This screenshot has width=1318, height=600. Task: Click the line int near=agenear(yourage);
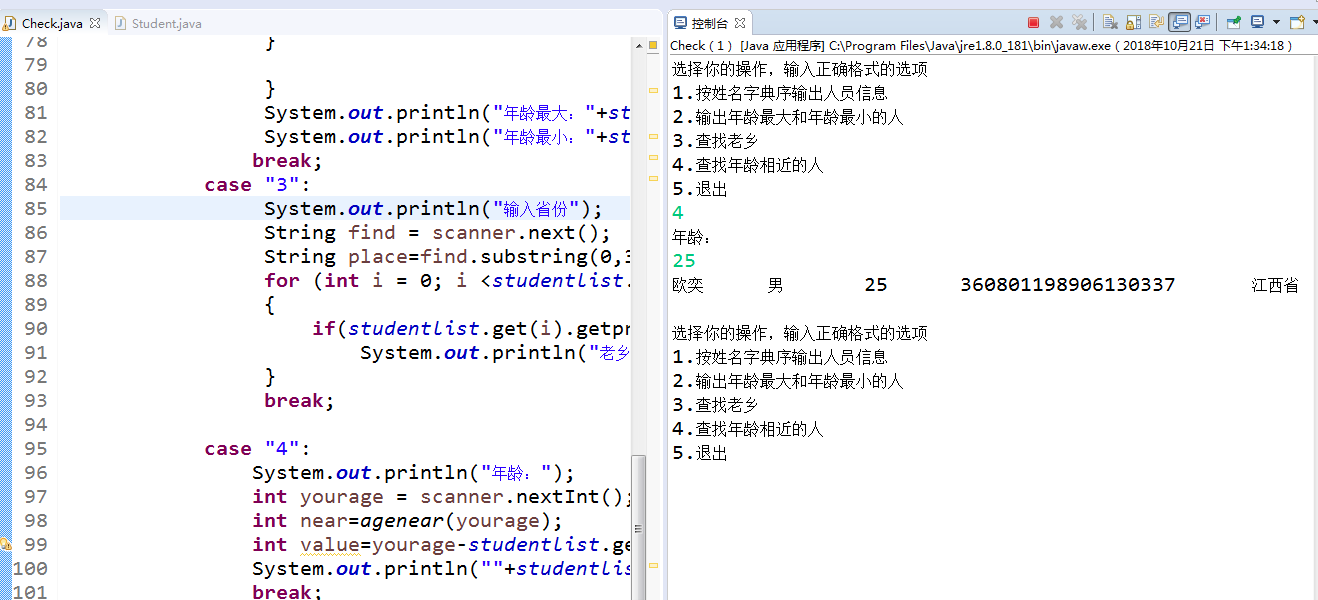click(x=407, y=521)
